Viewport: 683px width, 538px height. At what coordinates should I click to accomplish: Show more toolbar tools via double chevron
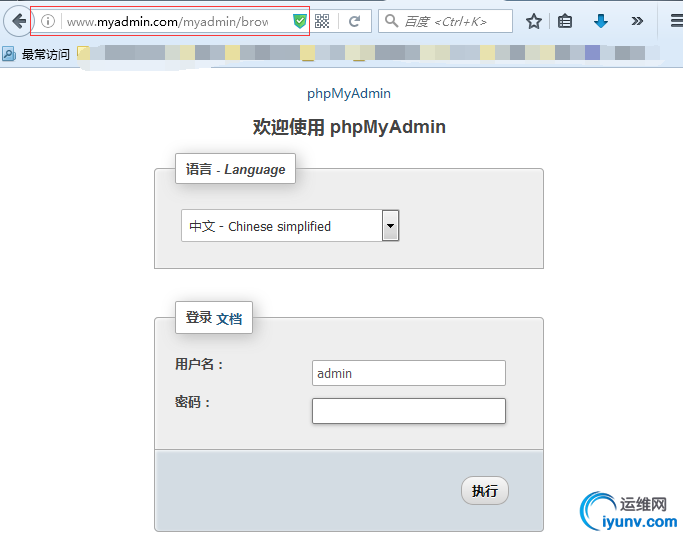tap(637, 21)
